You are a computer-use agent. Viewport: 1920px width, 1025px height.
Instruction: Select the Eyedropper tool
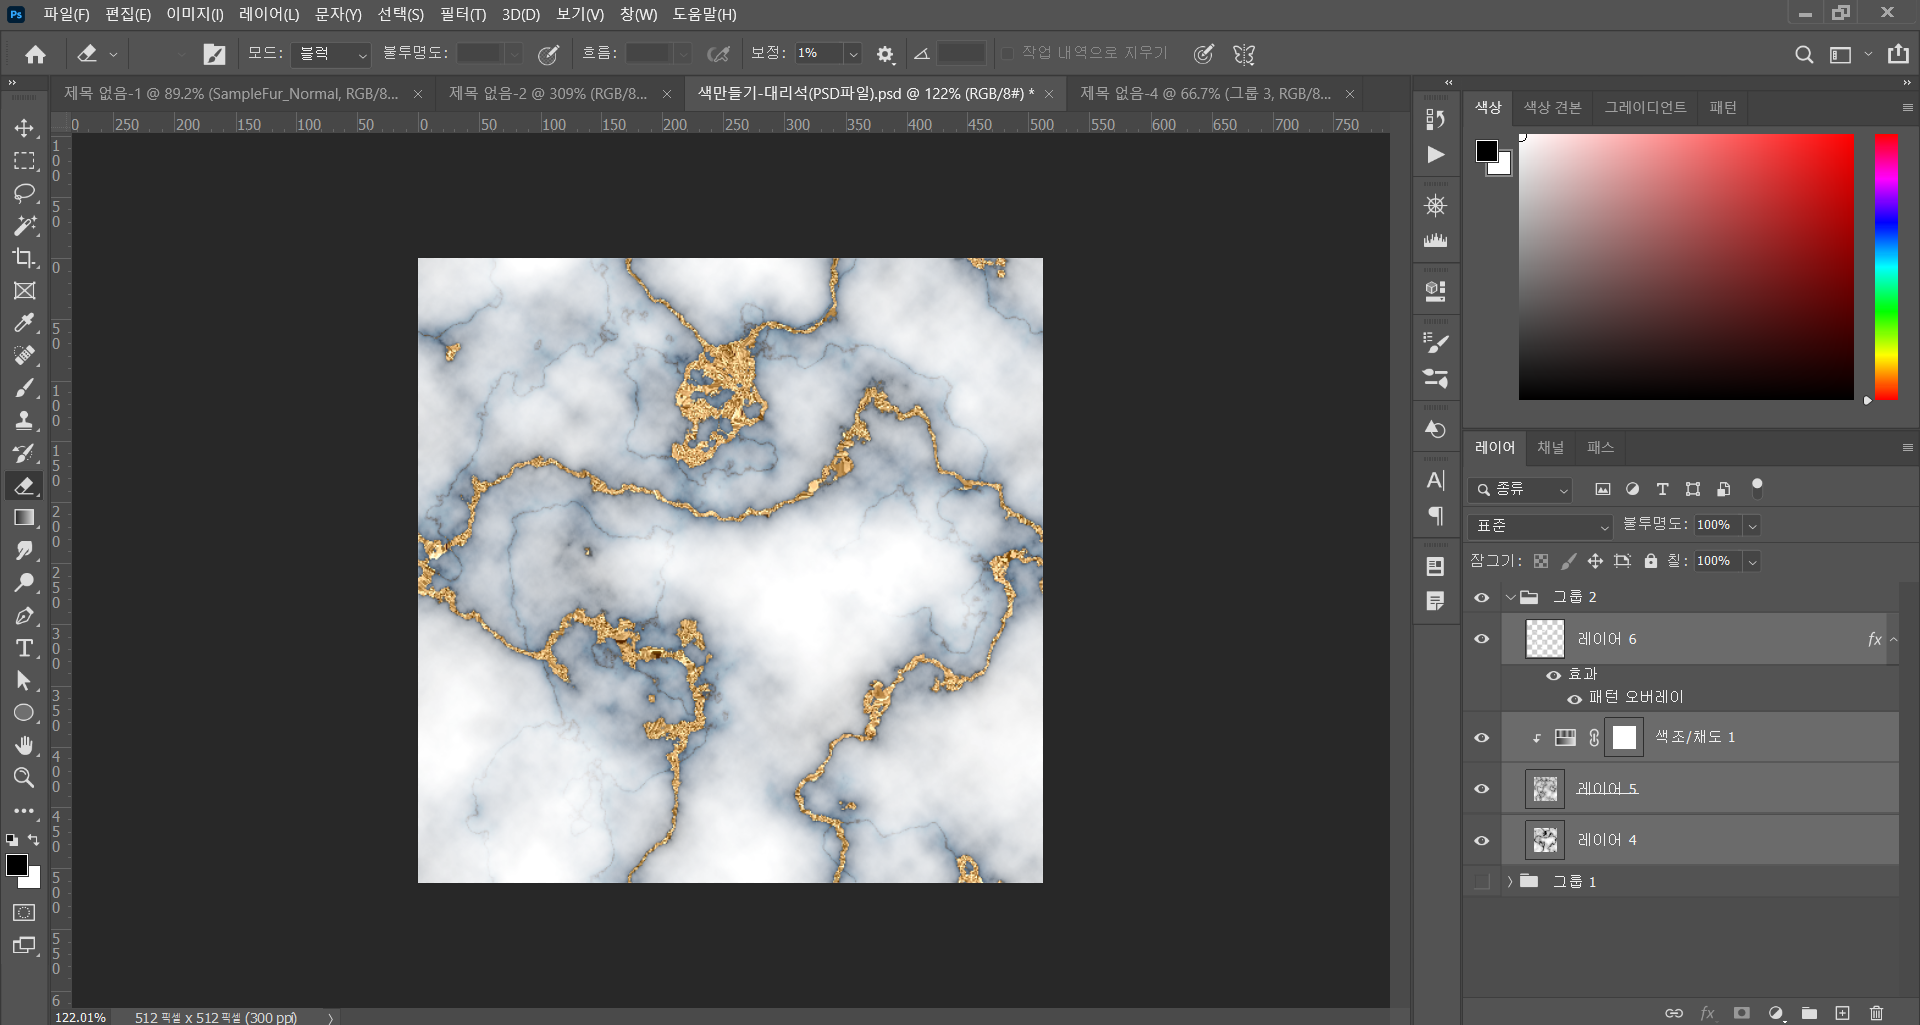(25, 323)
